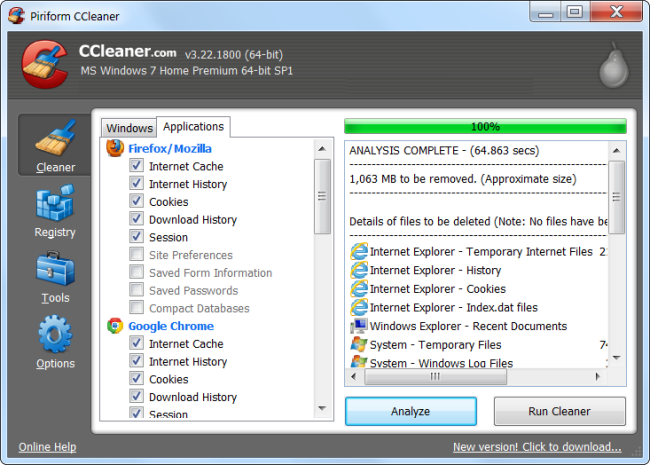
Task: Click New version download link
Action: pyautogui.click(x=537, y=447)
